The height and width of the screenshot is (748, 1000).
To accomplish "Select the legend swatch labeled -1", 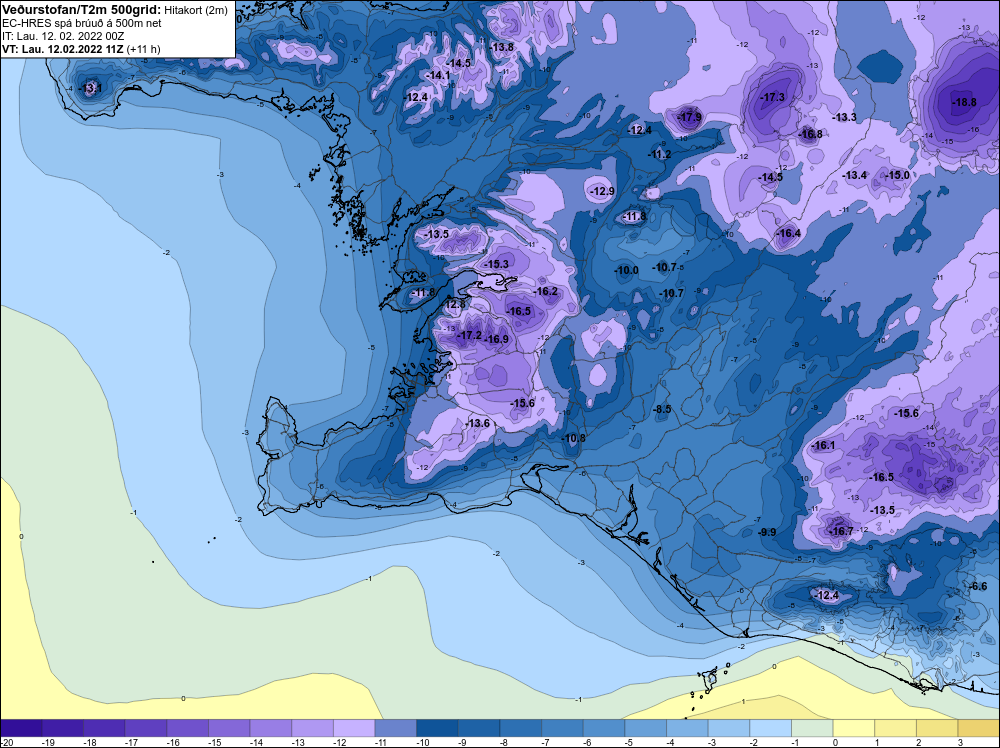I will (x=812, y=728).
